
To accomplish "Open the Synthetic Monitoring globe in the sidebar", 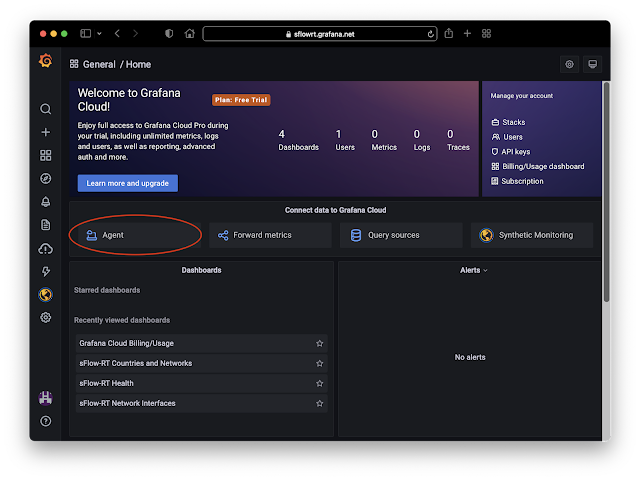I will click(x=46, y=295).
